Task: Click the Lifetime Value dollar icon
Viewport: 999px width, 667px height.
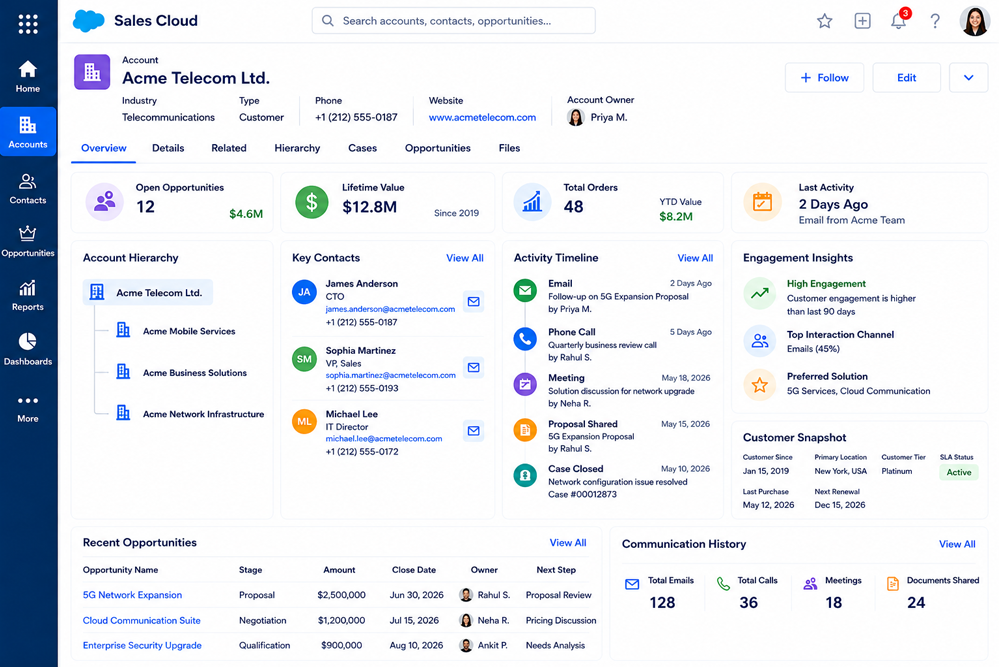Action: pos(312,202)
